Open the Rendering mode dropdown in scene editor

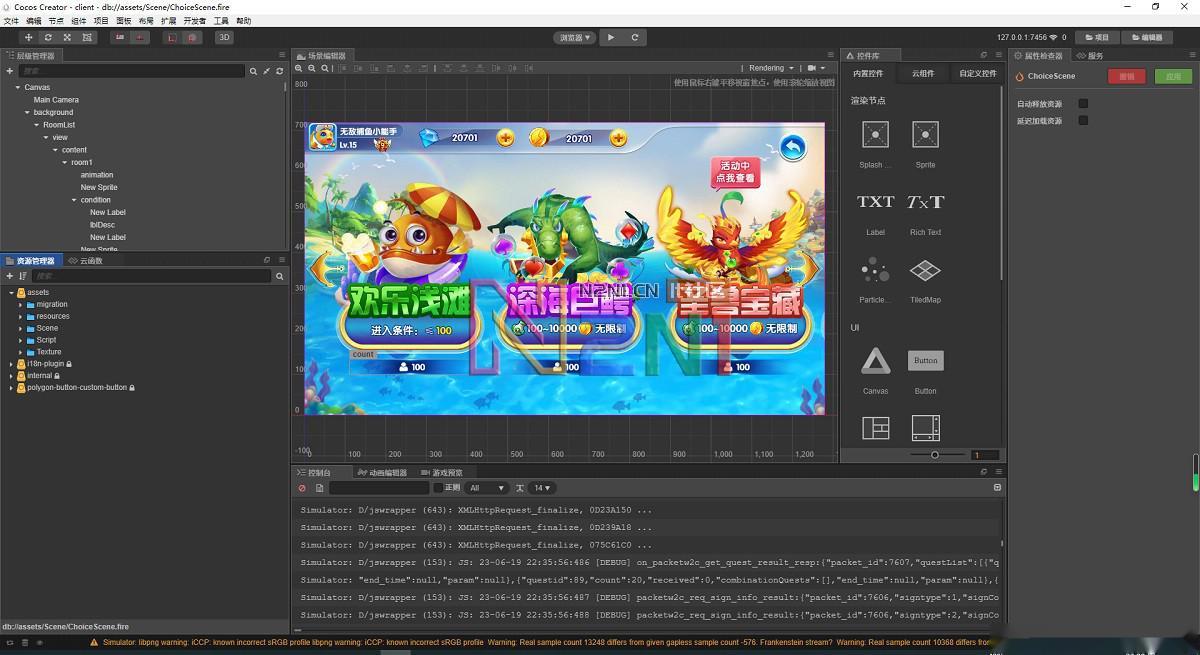(x=770, y=67)
